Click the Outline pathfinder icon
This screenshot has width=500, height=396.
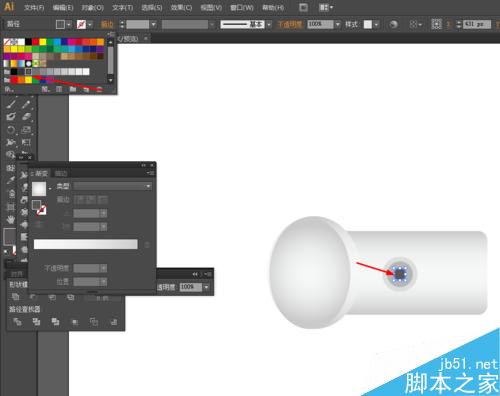click(94, 322)
